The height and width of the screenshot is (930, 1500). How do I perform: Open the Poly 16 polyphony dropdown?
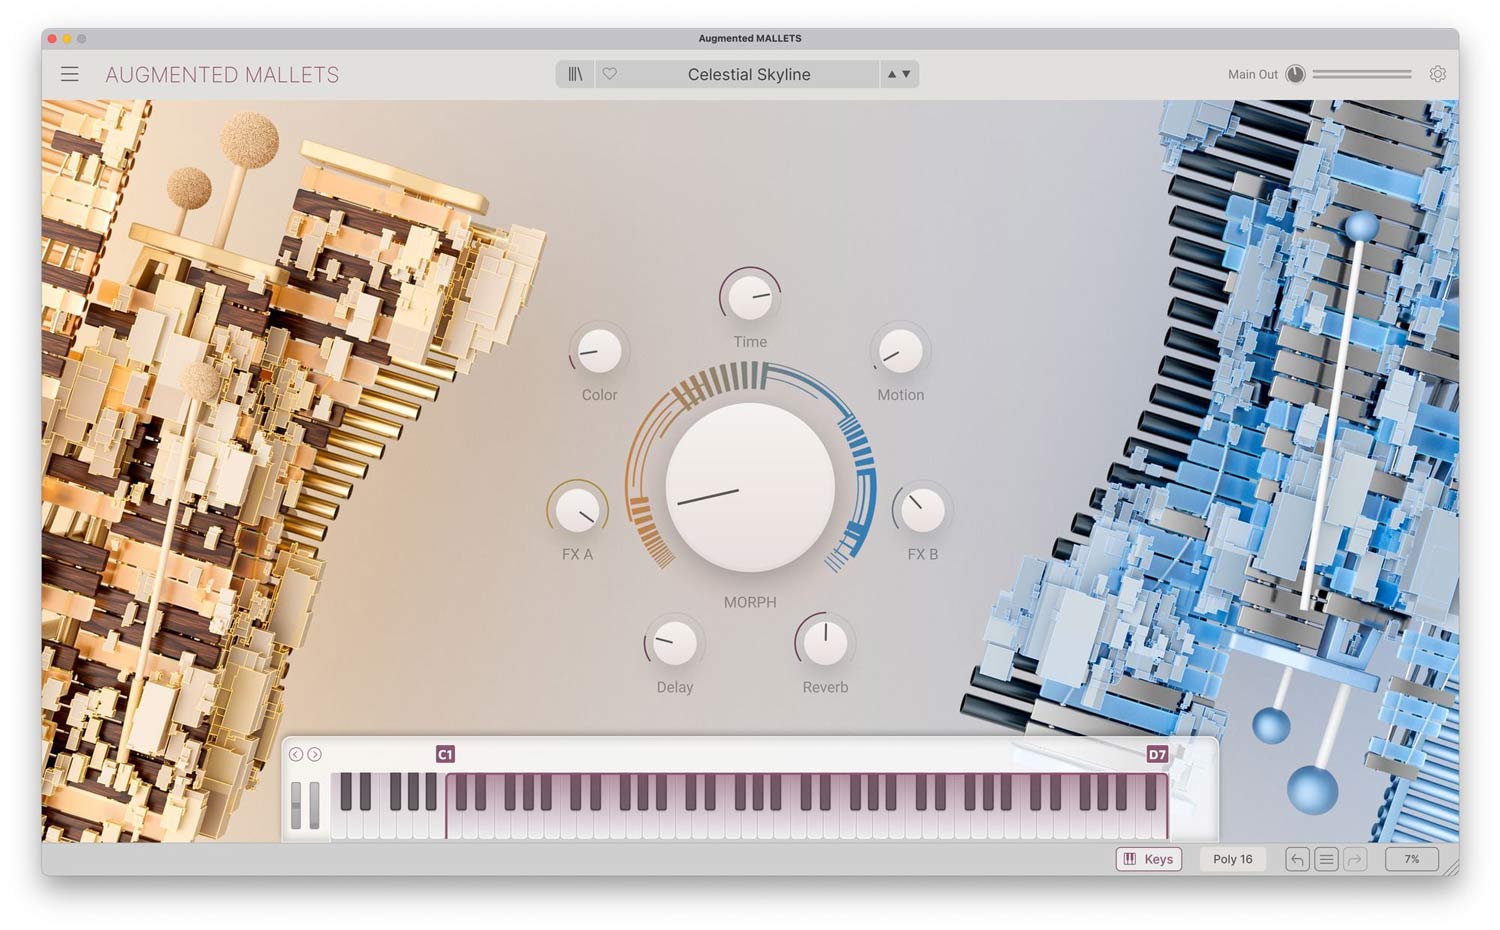pos(1232,859)
